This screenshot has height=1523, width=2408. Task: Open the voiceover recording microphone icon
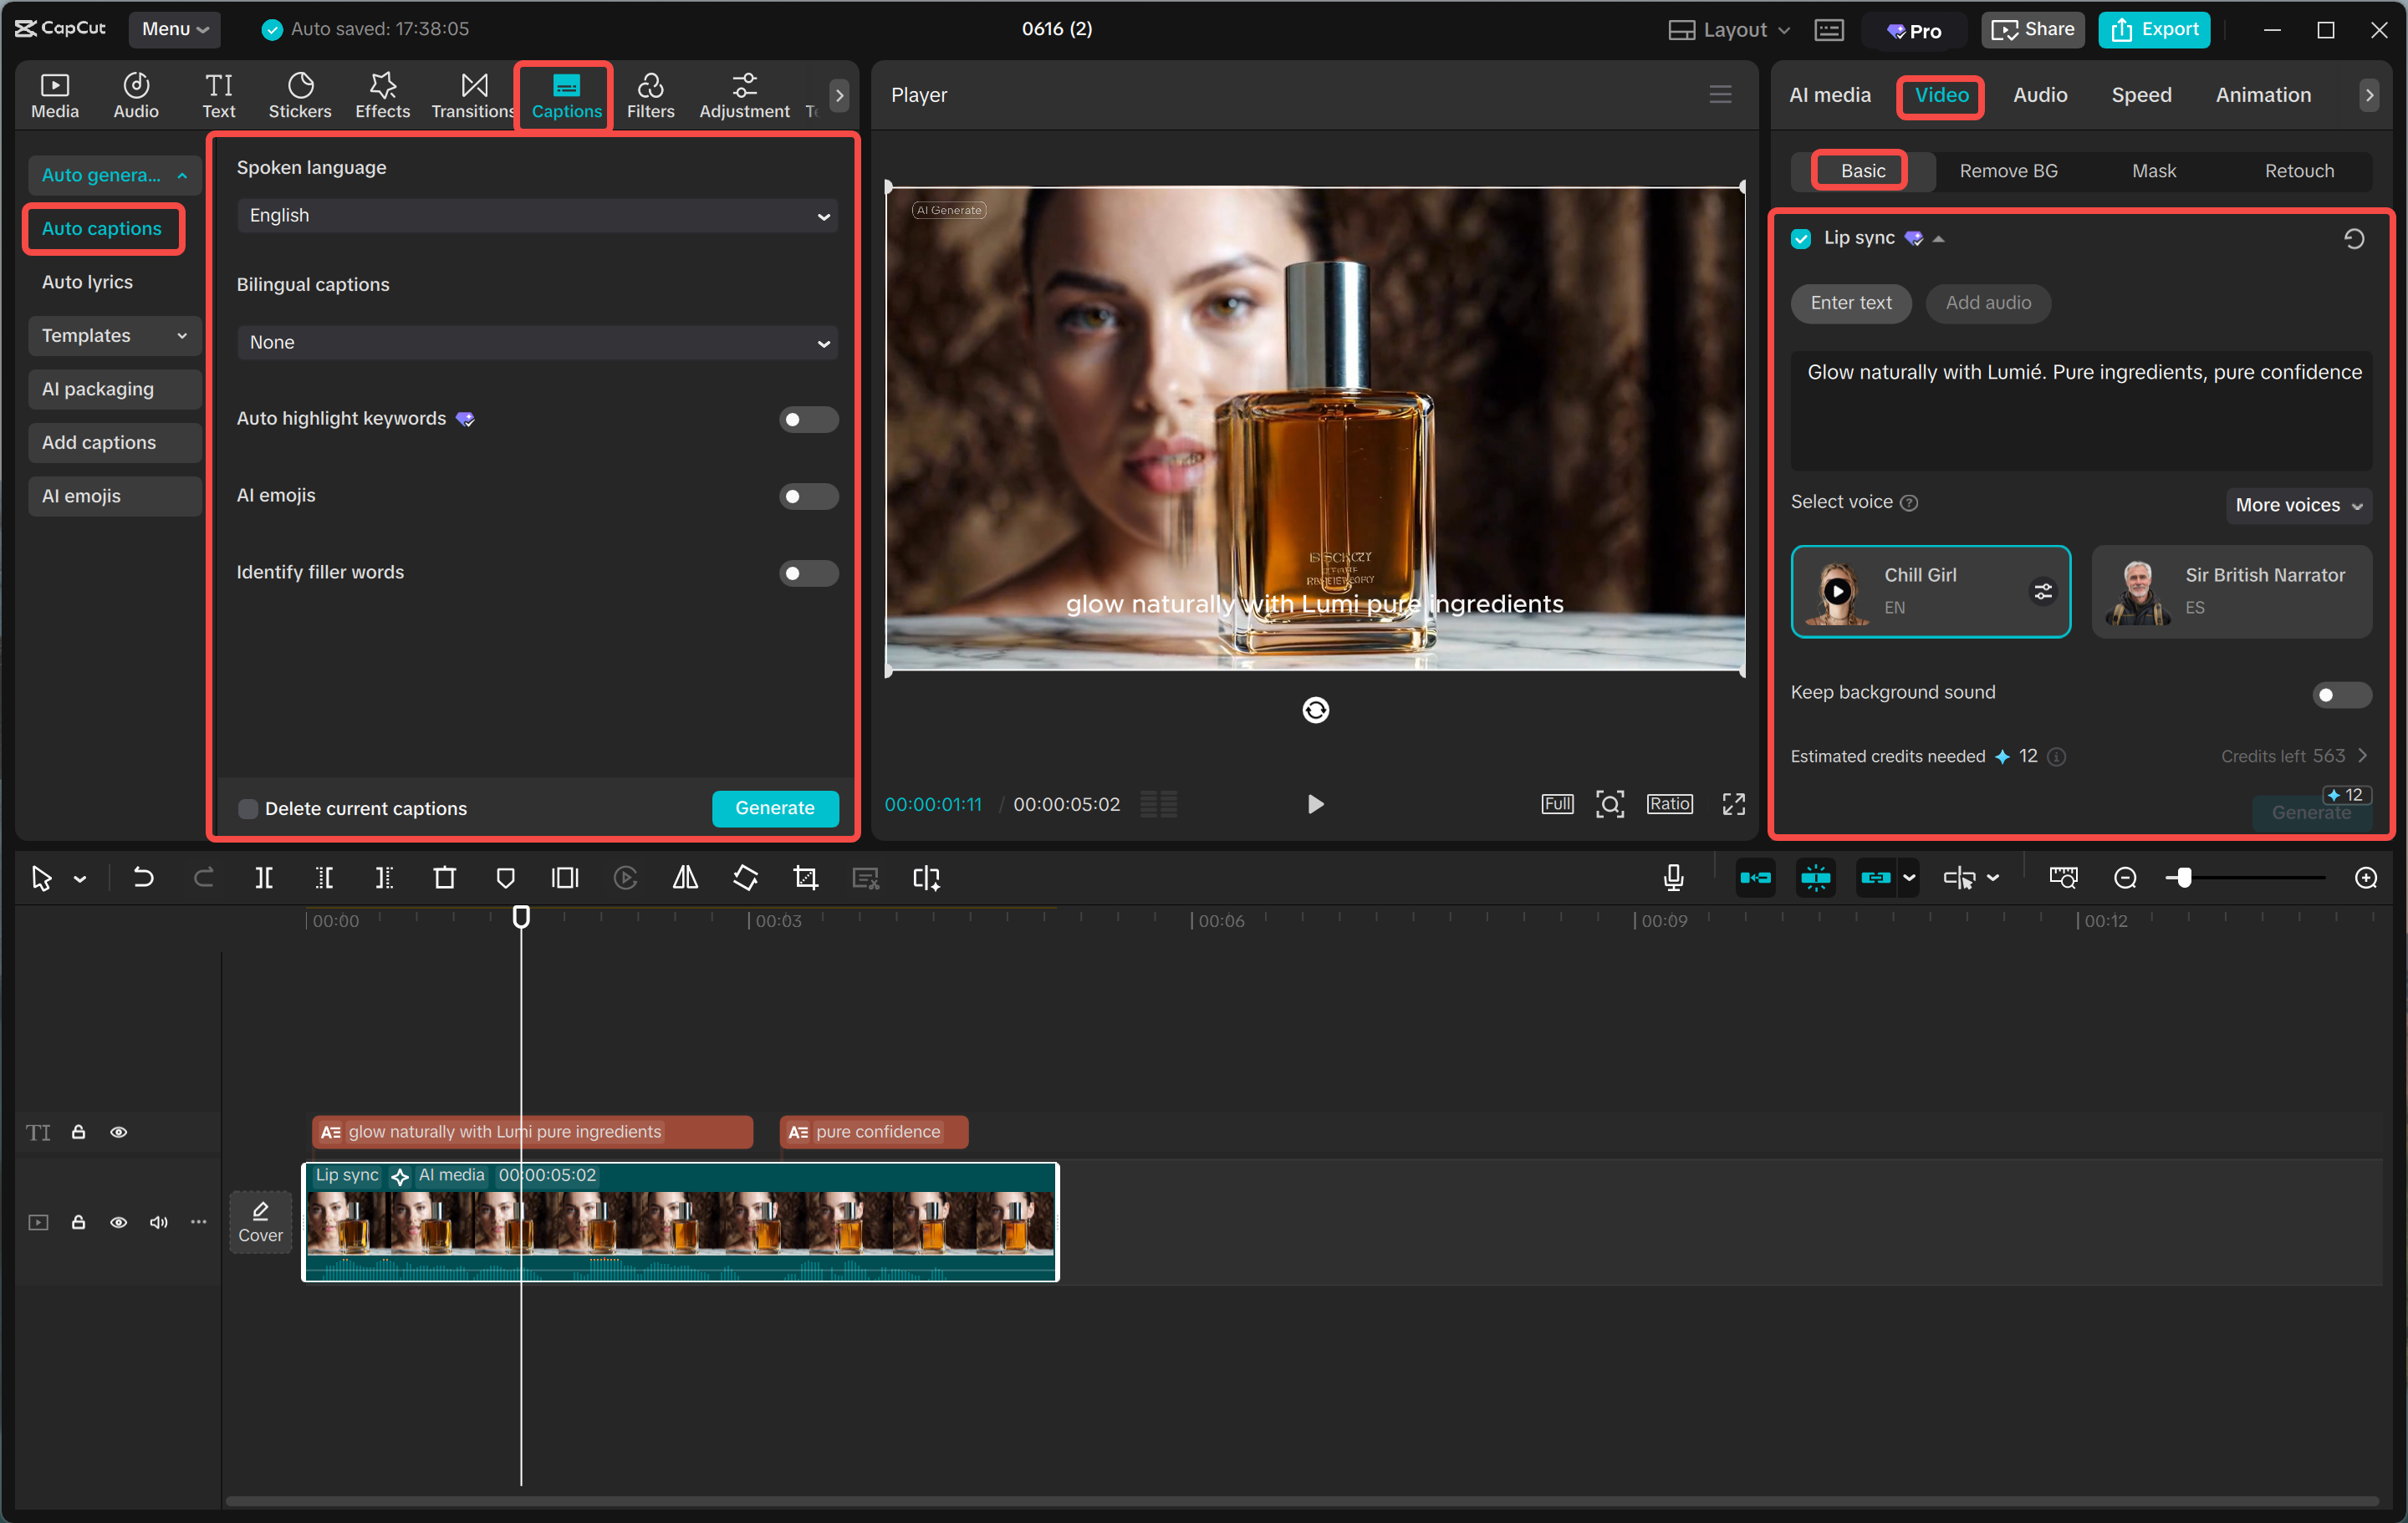click(x=1673, y=877)
